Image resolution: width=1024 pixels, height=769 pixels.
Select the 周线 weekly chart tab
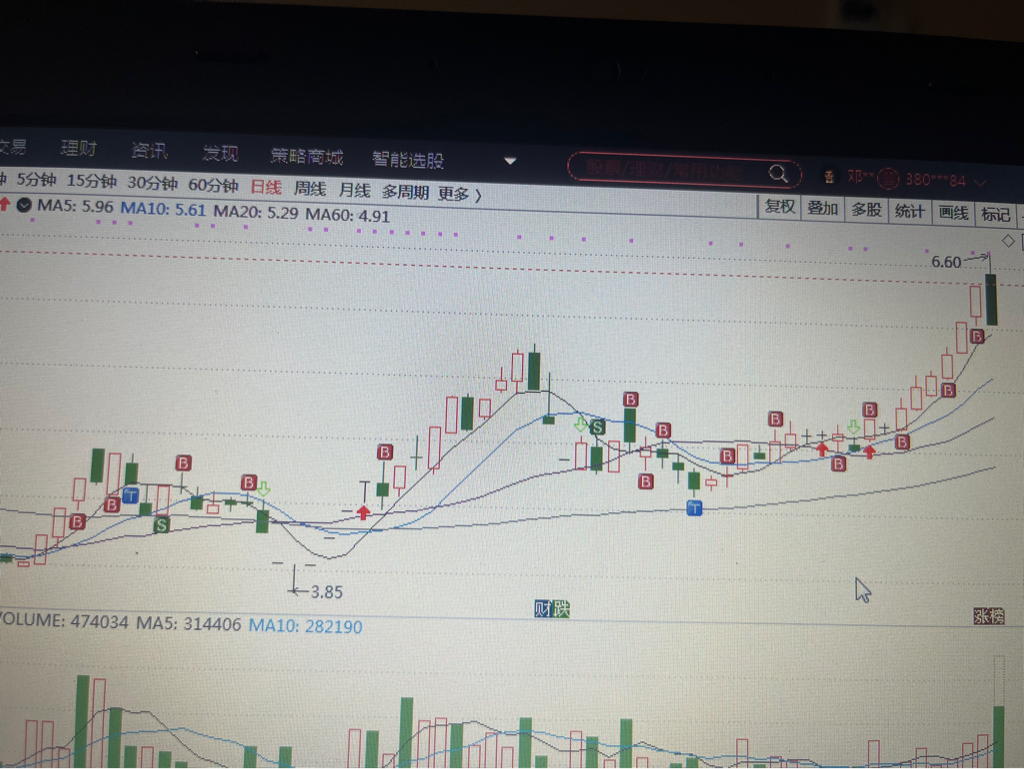pyautogui.click(x=310, y=189)
